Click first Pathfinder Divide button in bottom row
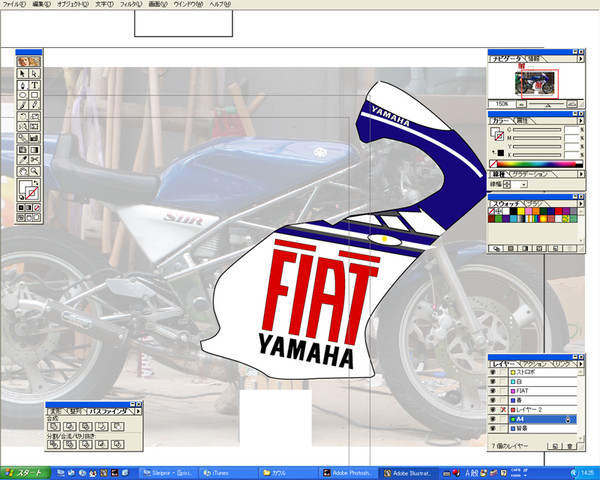The image size is (600, 480). pos(54,444)
